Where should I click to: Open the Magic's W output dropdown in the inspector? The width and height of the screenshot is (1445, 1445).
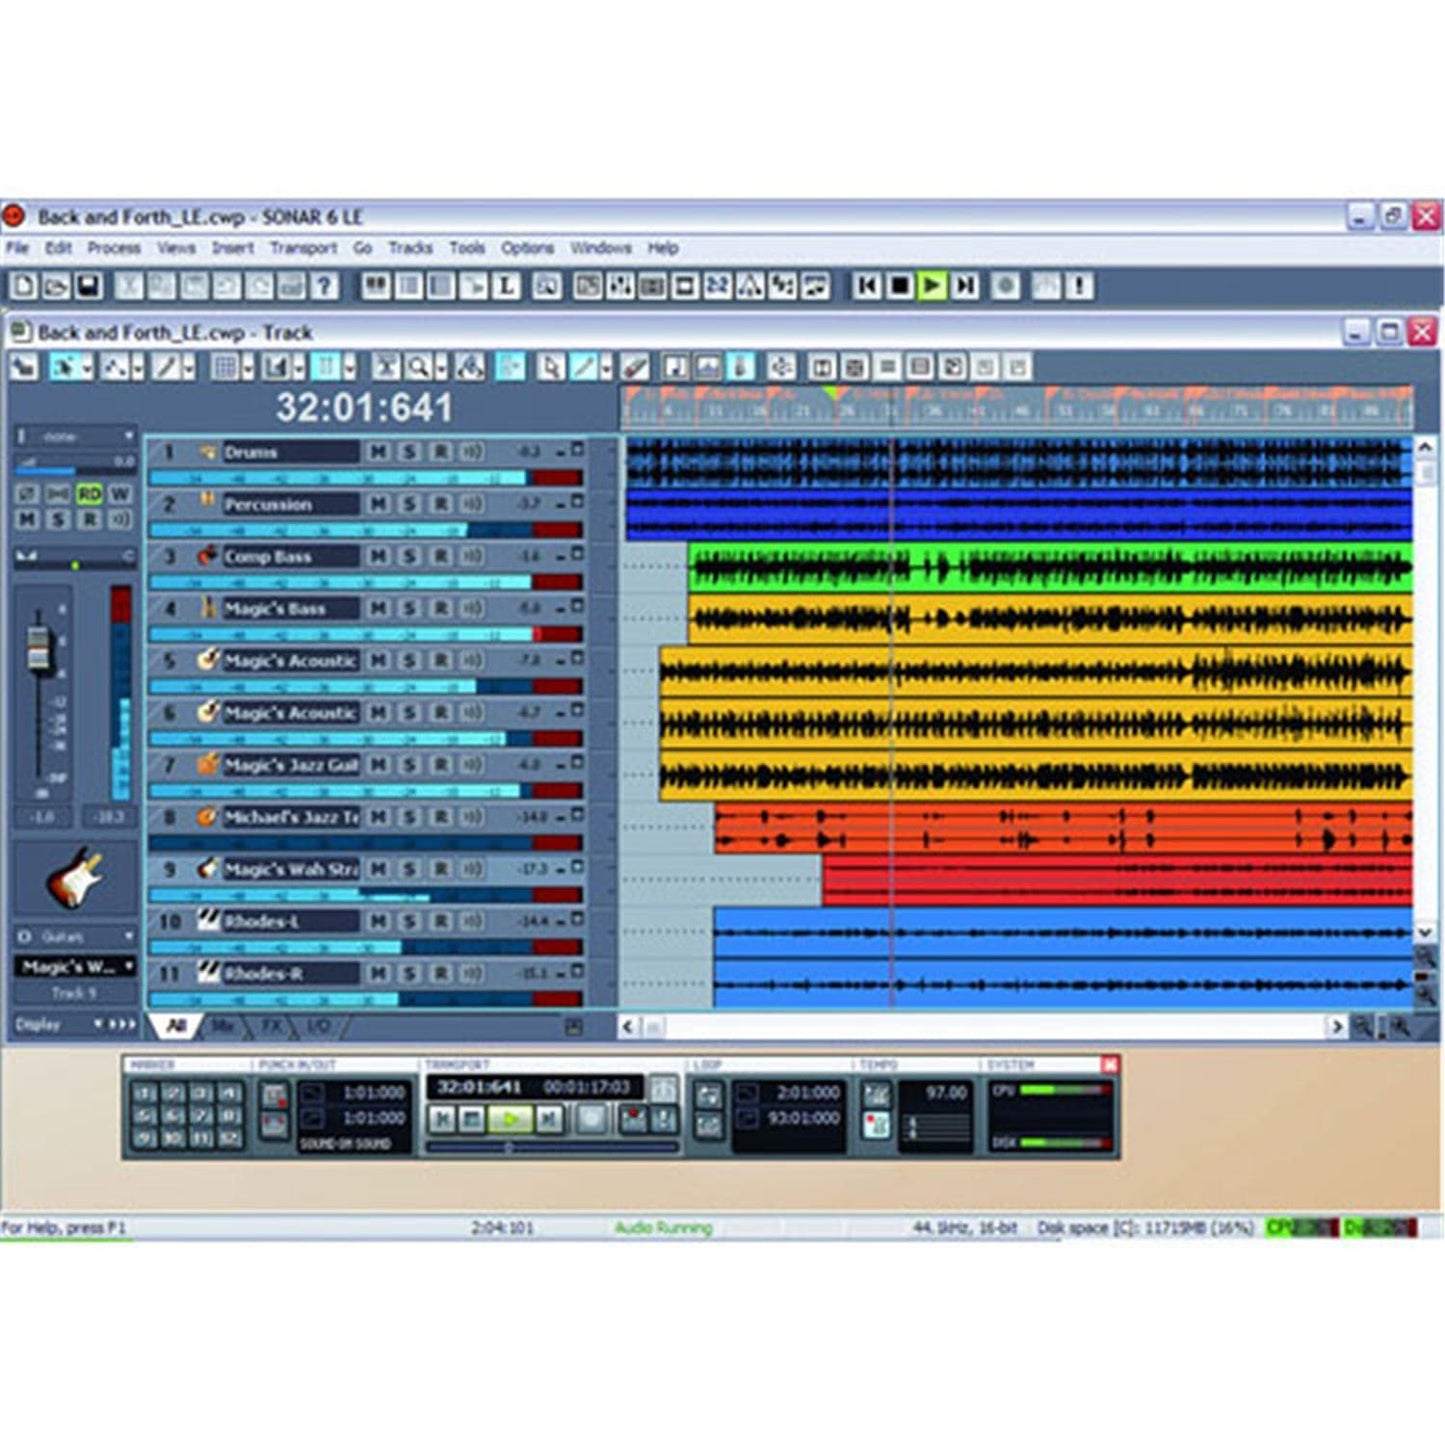129,964
